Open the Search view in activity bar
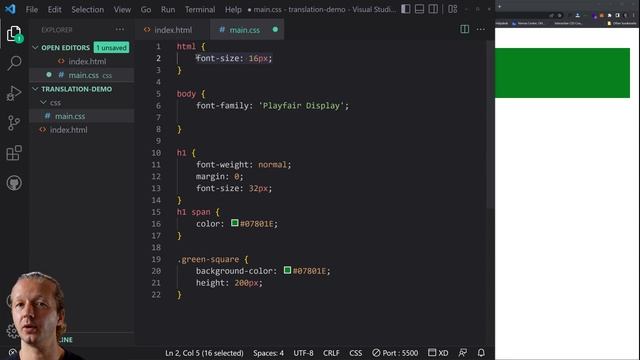 click(x=14, y=63)
